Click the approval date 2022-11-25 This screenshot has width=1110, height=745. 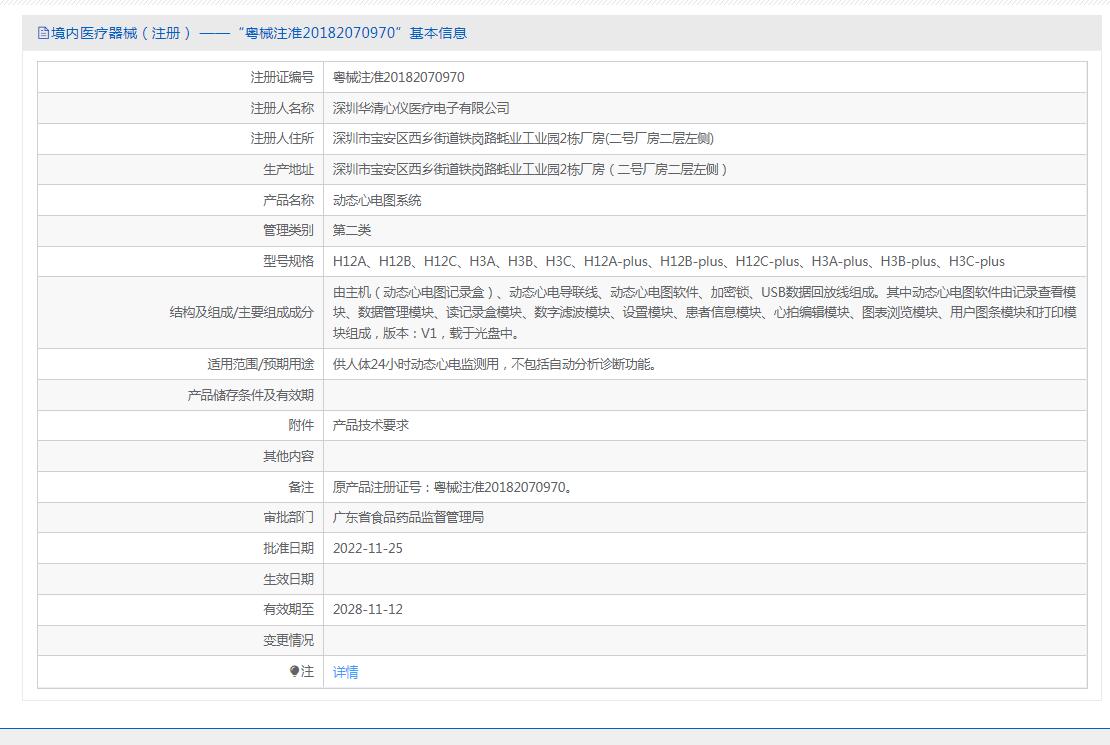pos(367,548)
